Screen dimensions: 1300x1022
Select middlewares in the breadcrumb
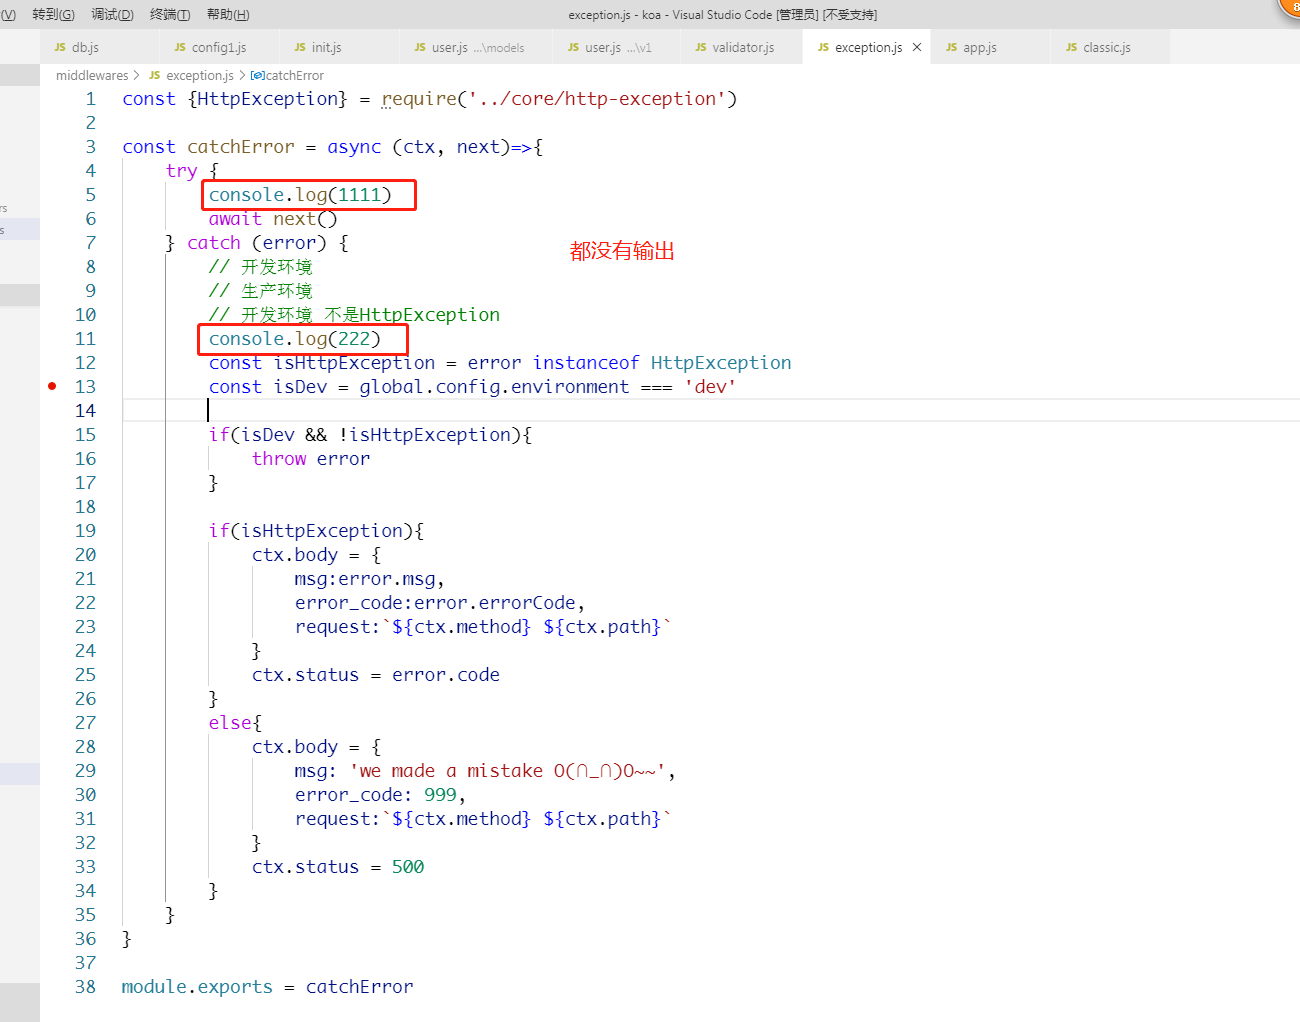pyautogui.click(x=92, y=75)
